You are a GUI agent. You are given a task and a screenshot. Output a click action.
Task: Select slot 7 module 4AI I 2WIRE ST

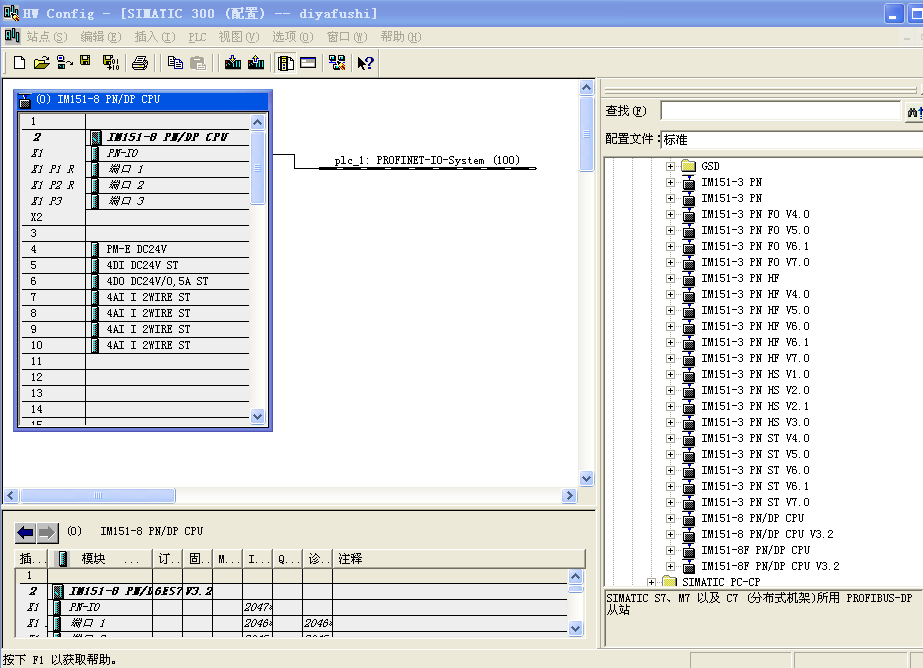(x=148, y=297)
